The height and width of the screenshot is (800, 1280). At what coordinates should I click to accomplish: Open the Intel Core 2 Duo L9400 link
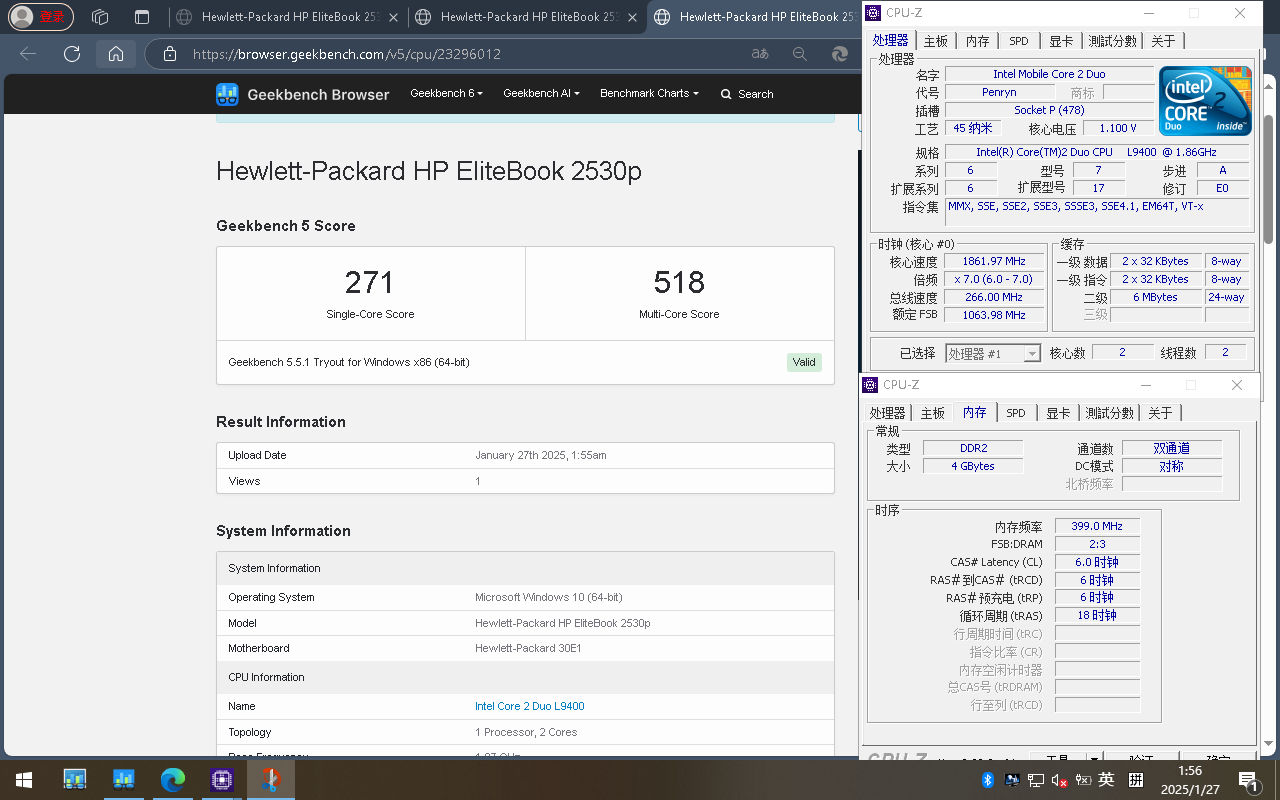pos(530,706)
